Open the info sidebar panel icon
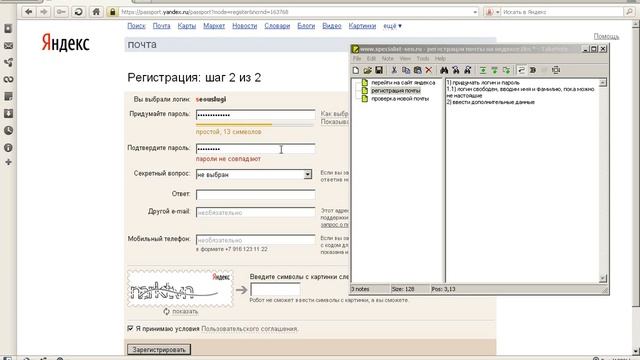640x360 pixels. [8, 147]
